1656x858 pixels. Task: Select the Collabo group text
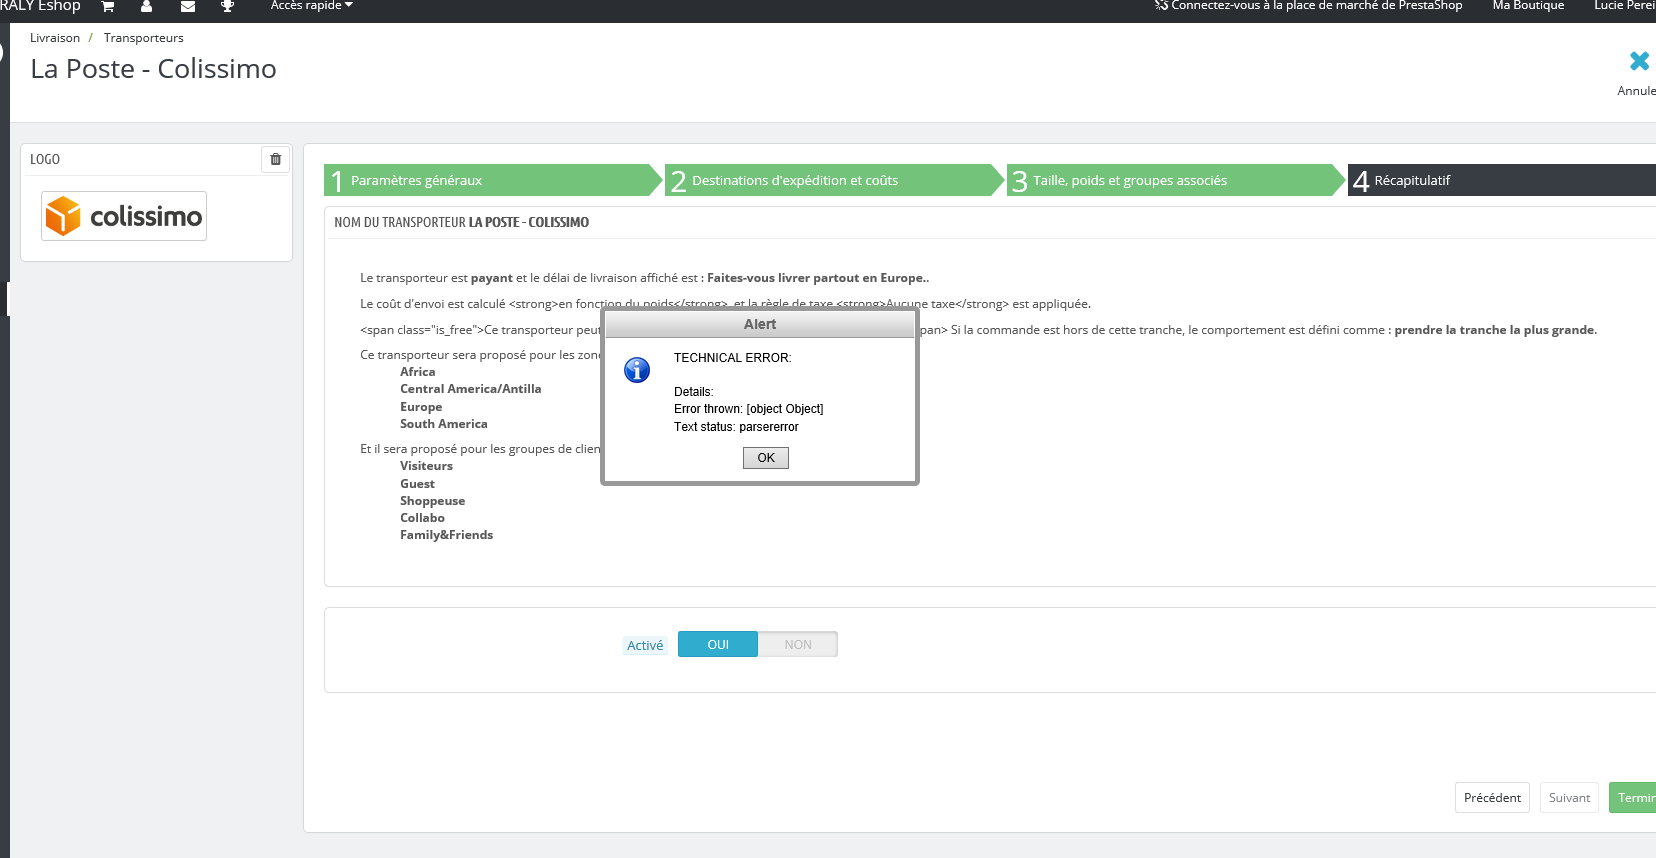coord(423,518)
